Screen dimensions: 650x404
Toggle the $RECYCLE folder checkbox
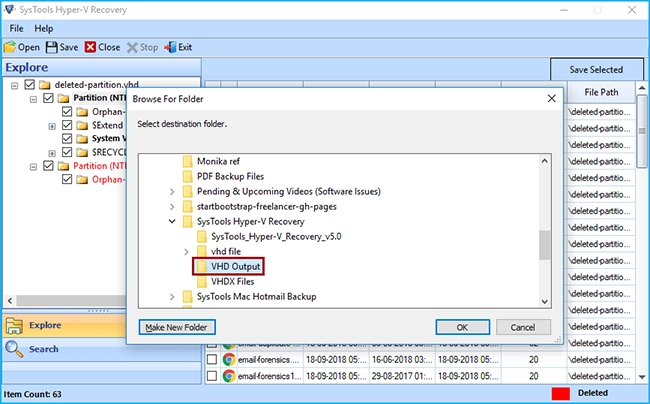[x=67, y=152]
